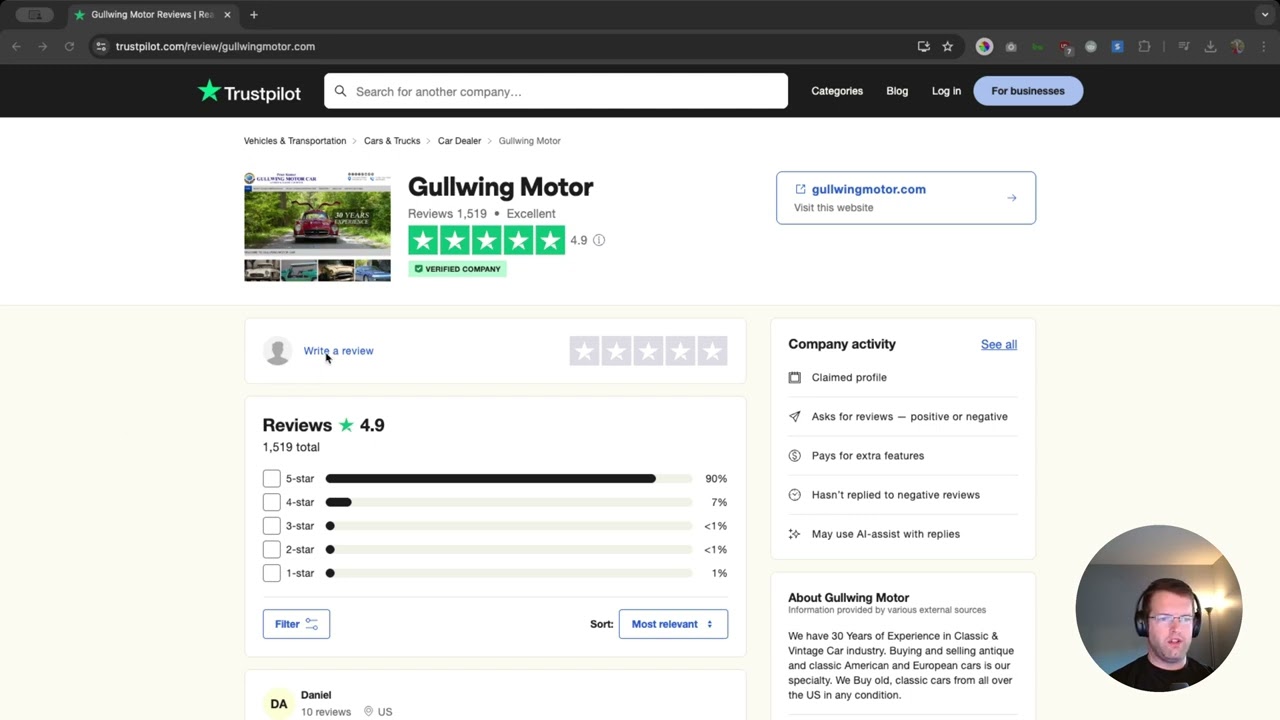
Task: Open the reviews Filter button
Action: pyautogui.click(x=296, y=624)
